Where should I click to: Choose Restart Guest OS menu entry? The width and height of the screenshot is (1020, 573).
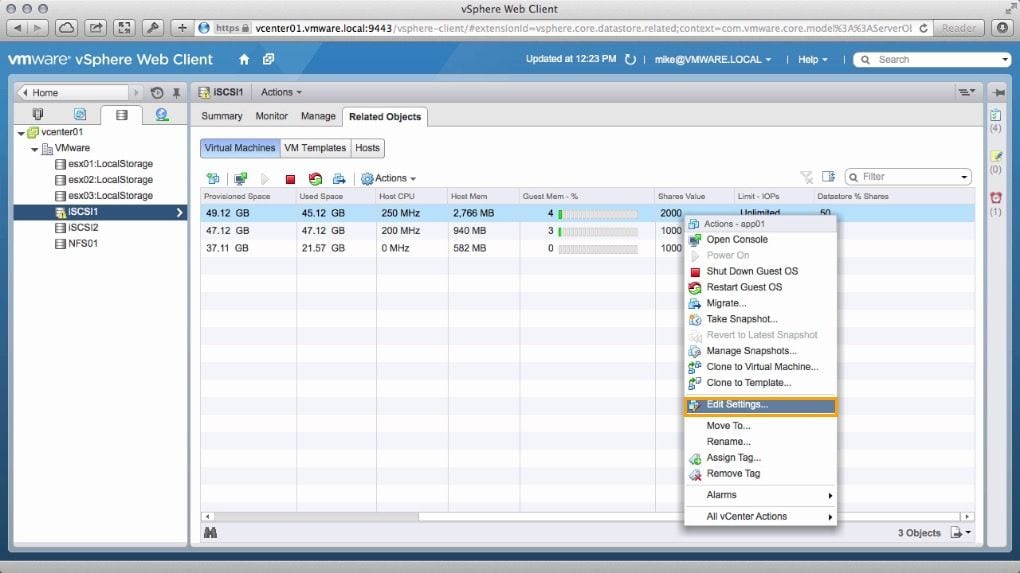[x=760, y=287]
